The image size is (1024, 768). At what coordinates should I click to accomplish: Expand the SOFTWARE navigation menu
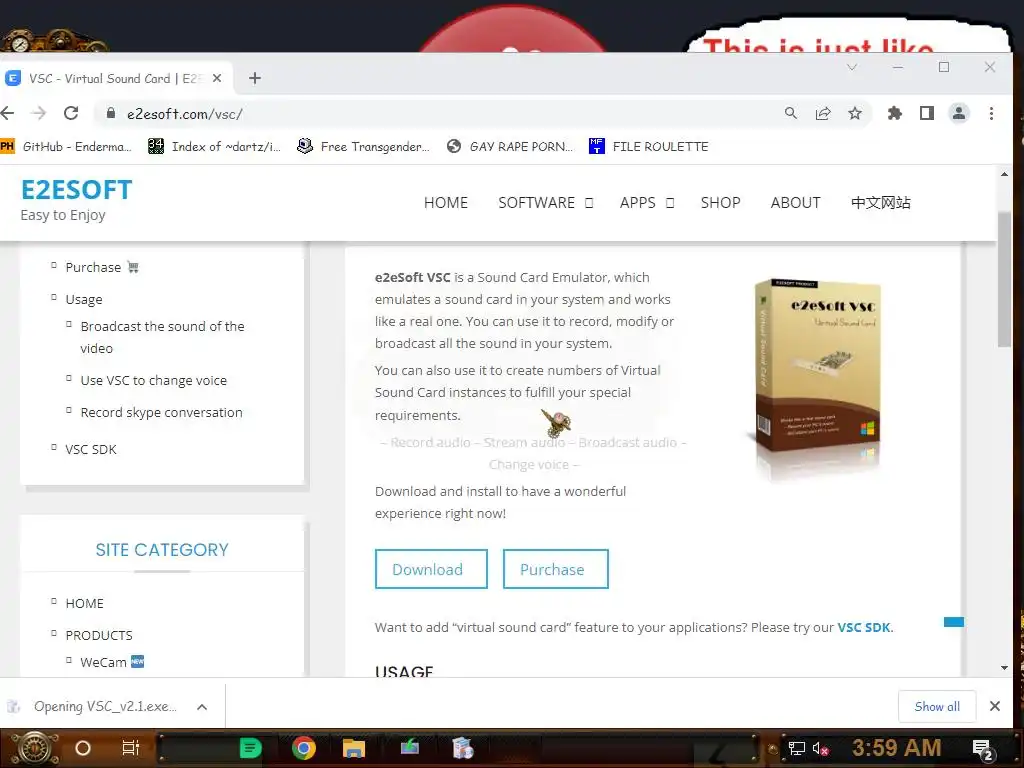click(x=545, y=203)
